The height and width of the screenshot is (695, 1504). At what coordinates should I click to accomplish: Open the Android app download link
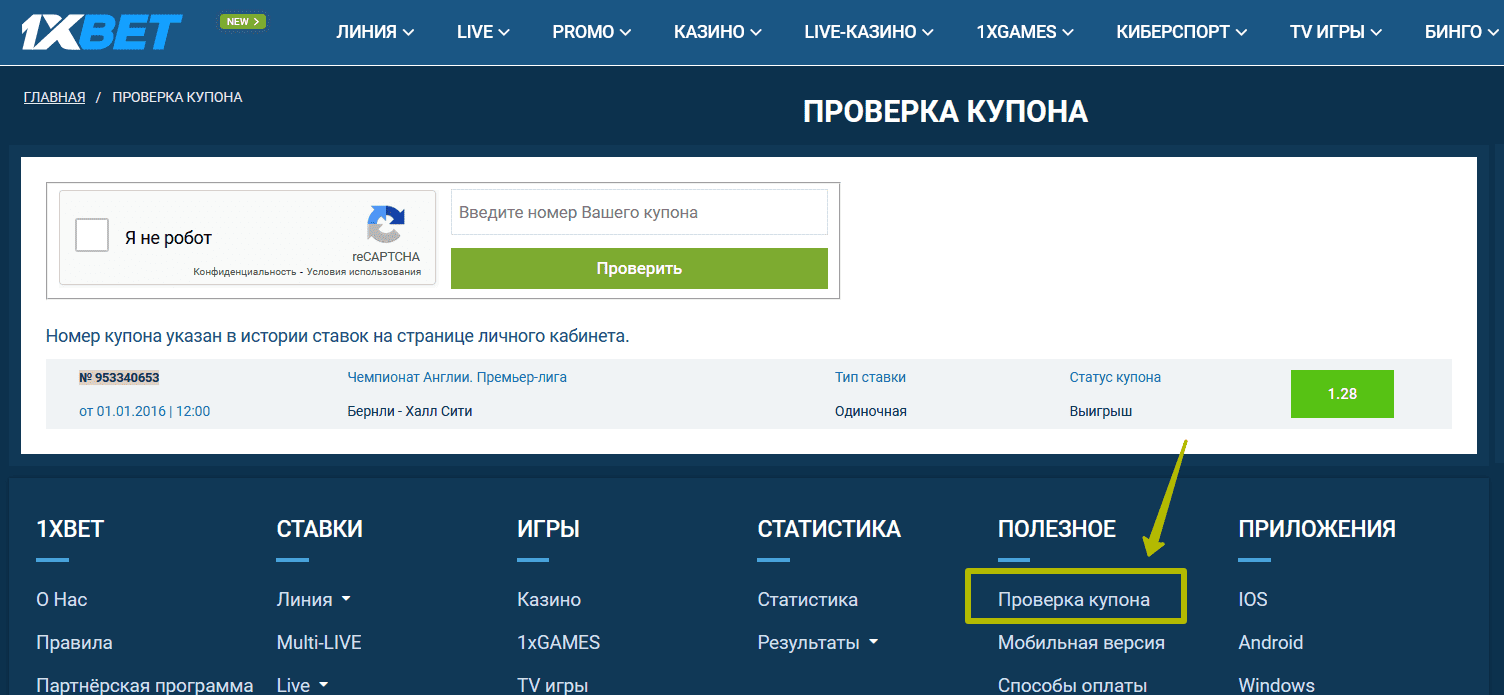tap(1271, 642)
